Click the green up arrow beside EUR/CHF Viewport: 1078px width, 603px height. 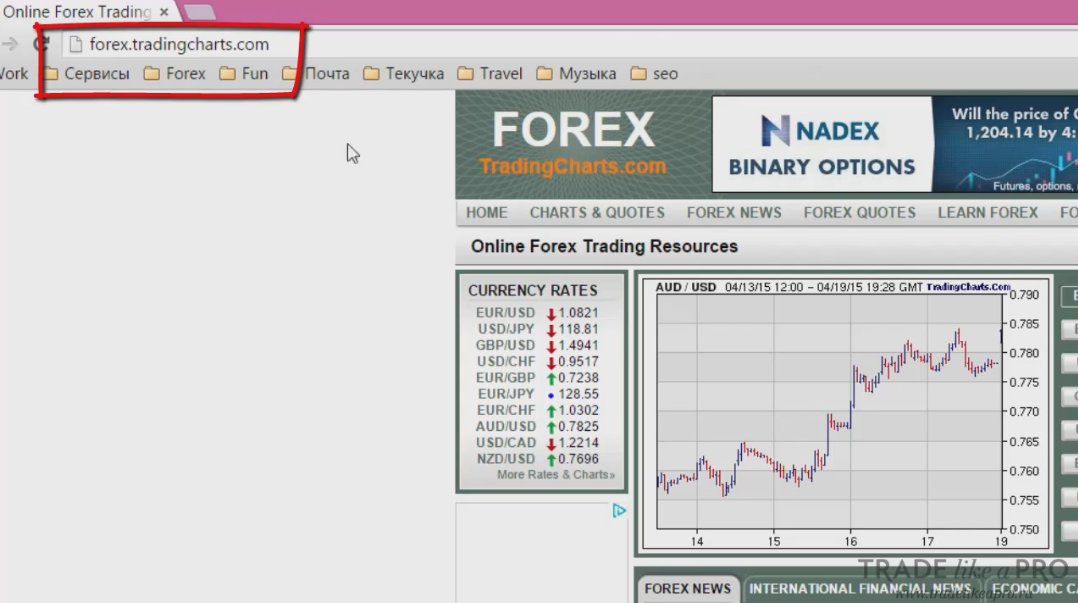[x=551, y=411]
